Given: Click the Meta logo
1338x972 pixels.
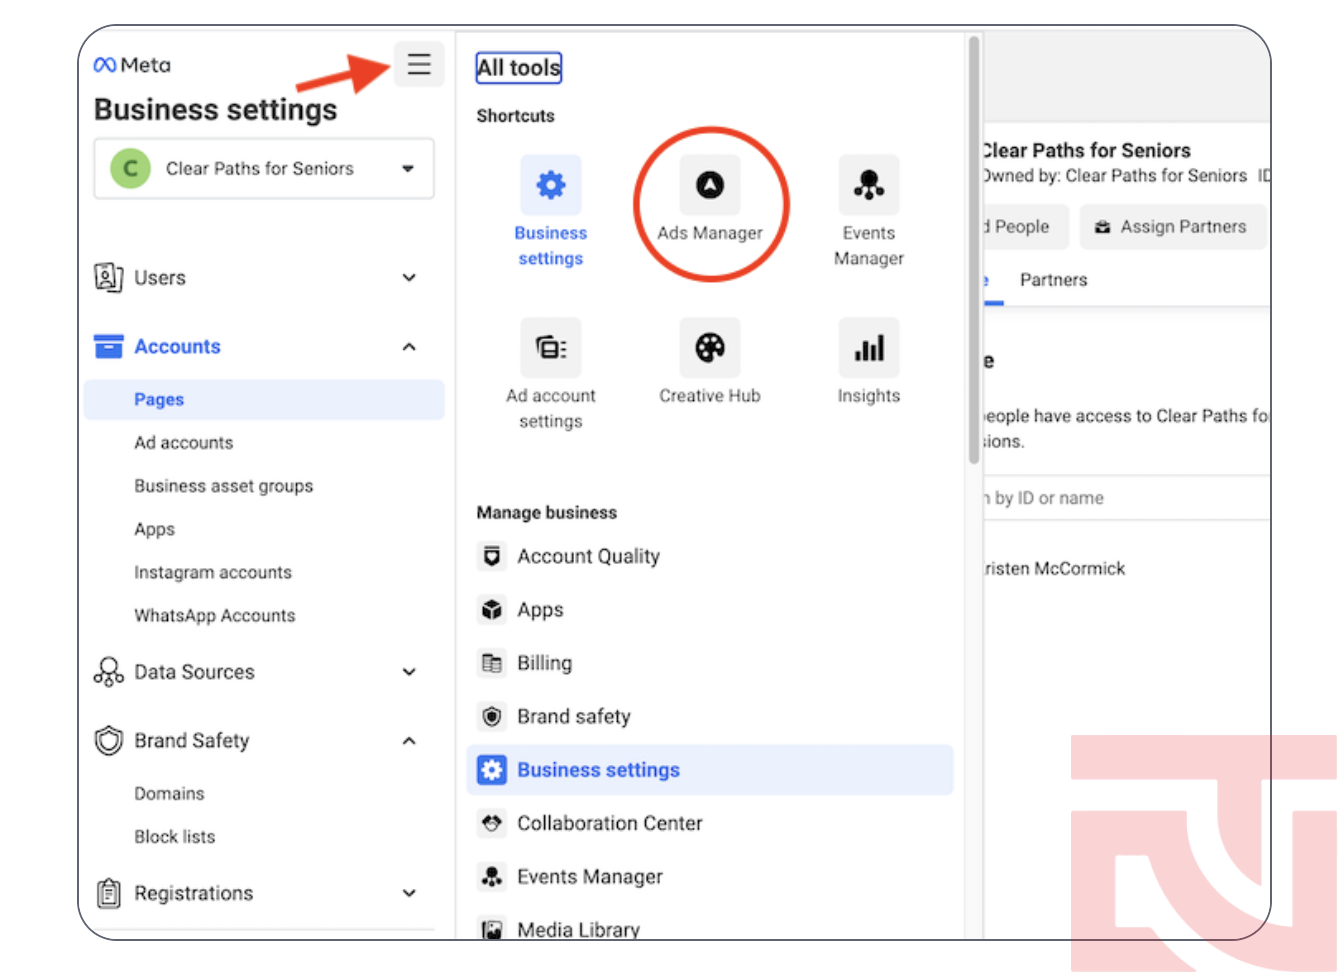Looking at the screenshot, I should point(132,65).
